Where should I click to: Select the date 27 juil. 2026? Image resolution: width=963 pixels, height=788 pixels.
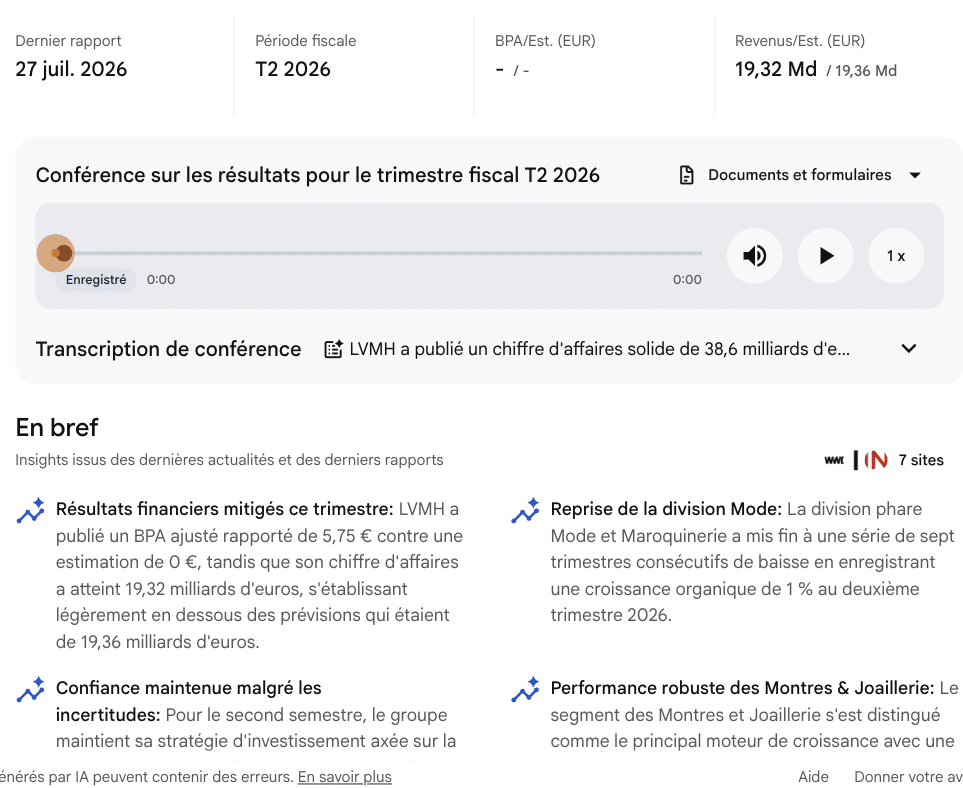[71, 69]
